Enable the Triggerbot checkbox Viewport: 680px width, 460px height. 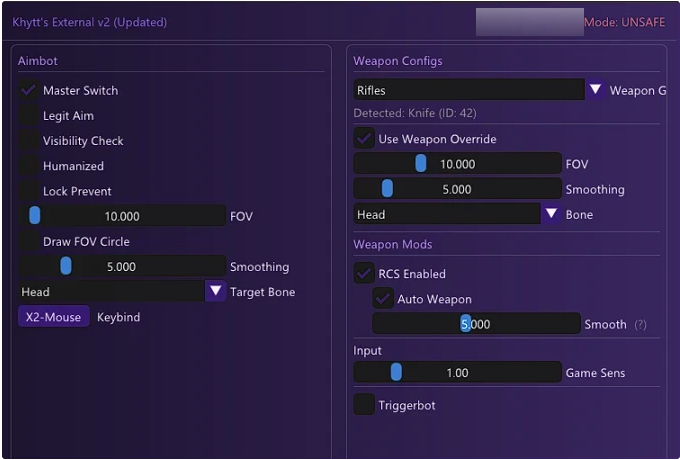365,405
